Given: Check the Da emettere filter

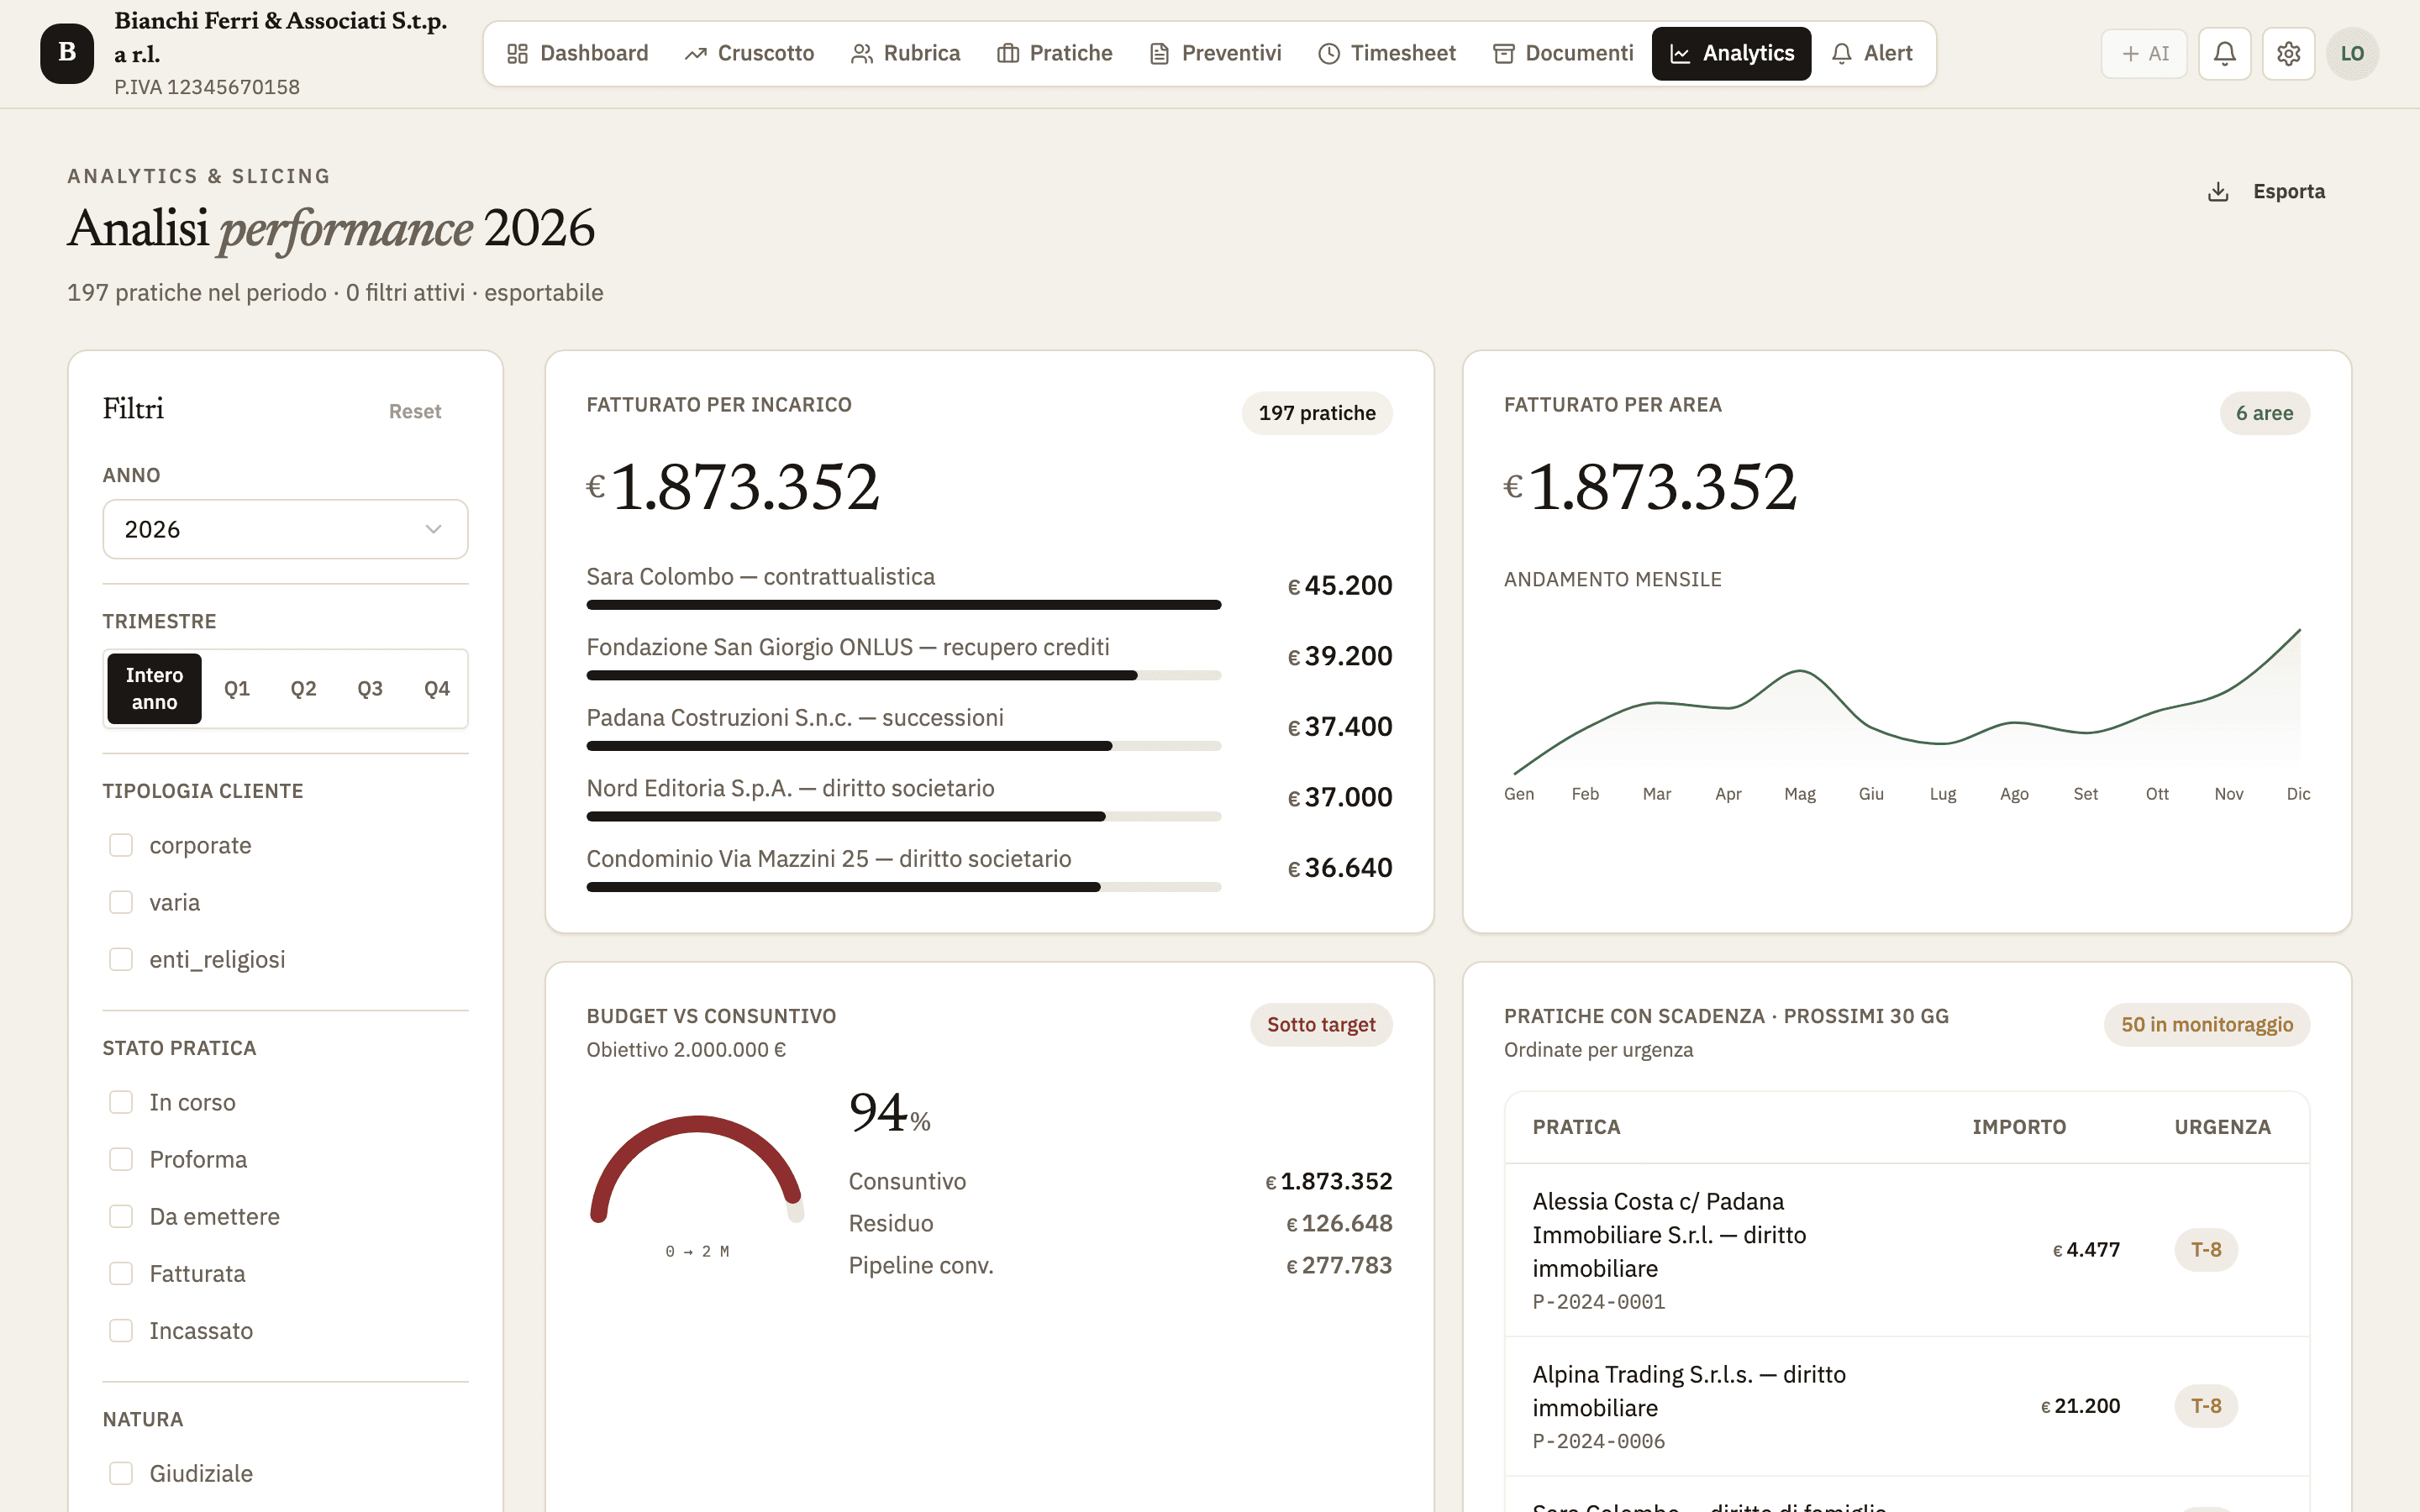Looking at the screenshot, I should (121, 1216).
